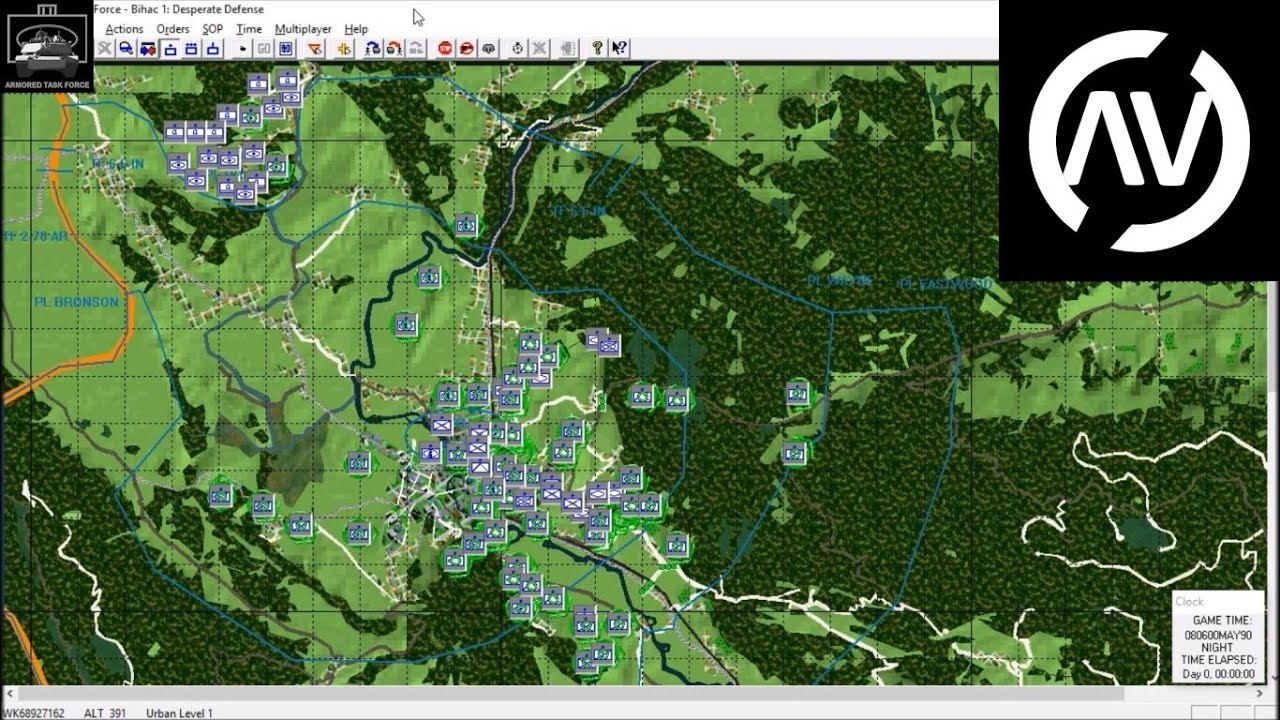Click the blue arrow mount troops icon

(x=373, y=48)
